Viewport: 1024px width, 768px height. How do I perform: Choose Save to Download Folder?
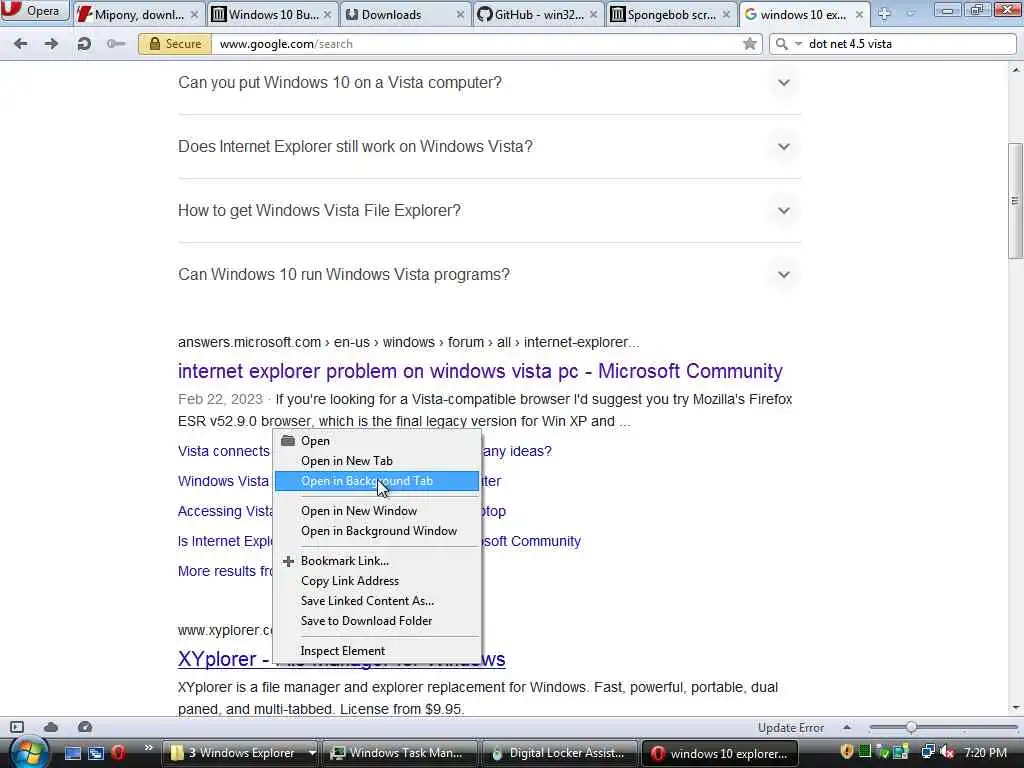[376, 621]
